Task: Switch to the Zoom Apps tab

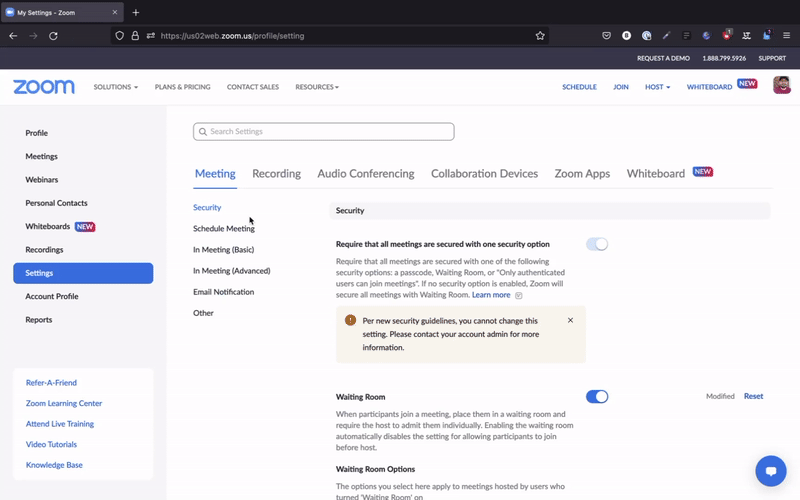Action: (582, 174)
